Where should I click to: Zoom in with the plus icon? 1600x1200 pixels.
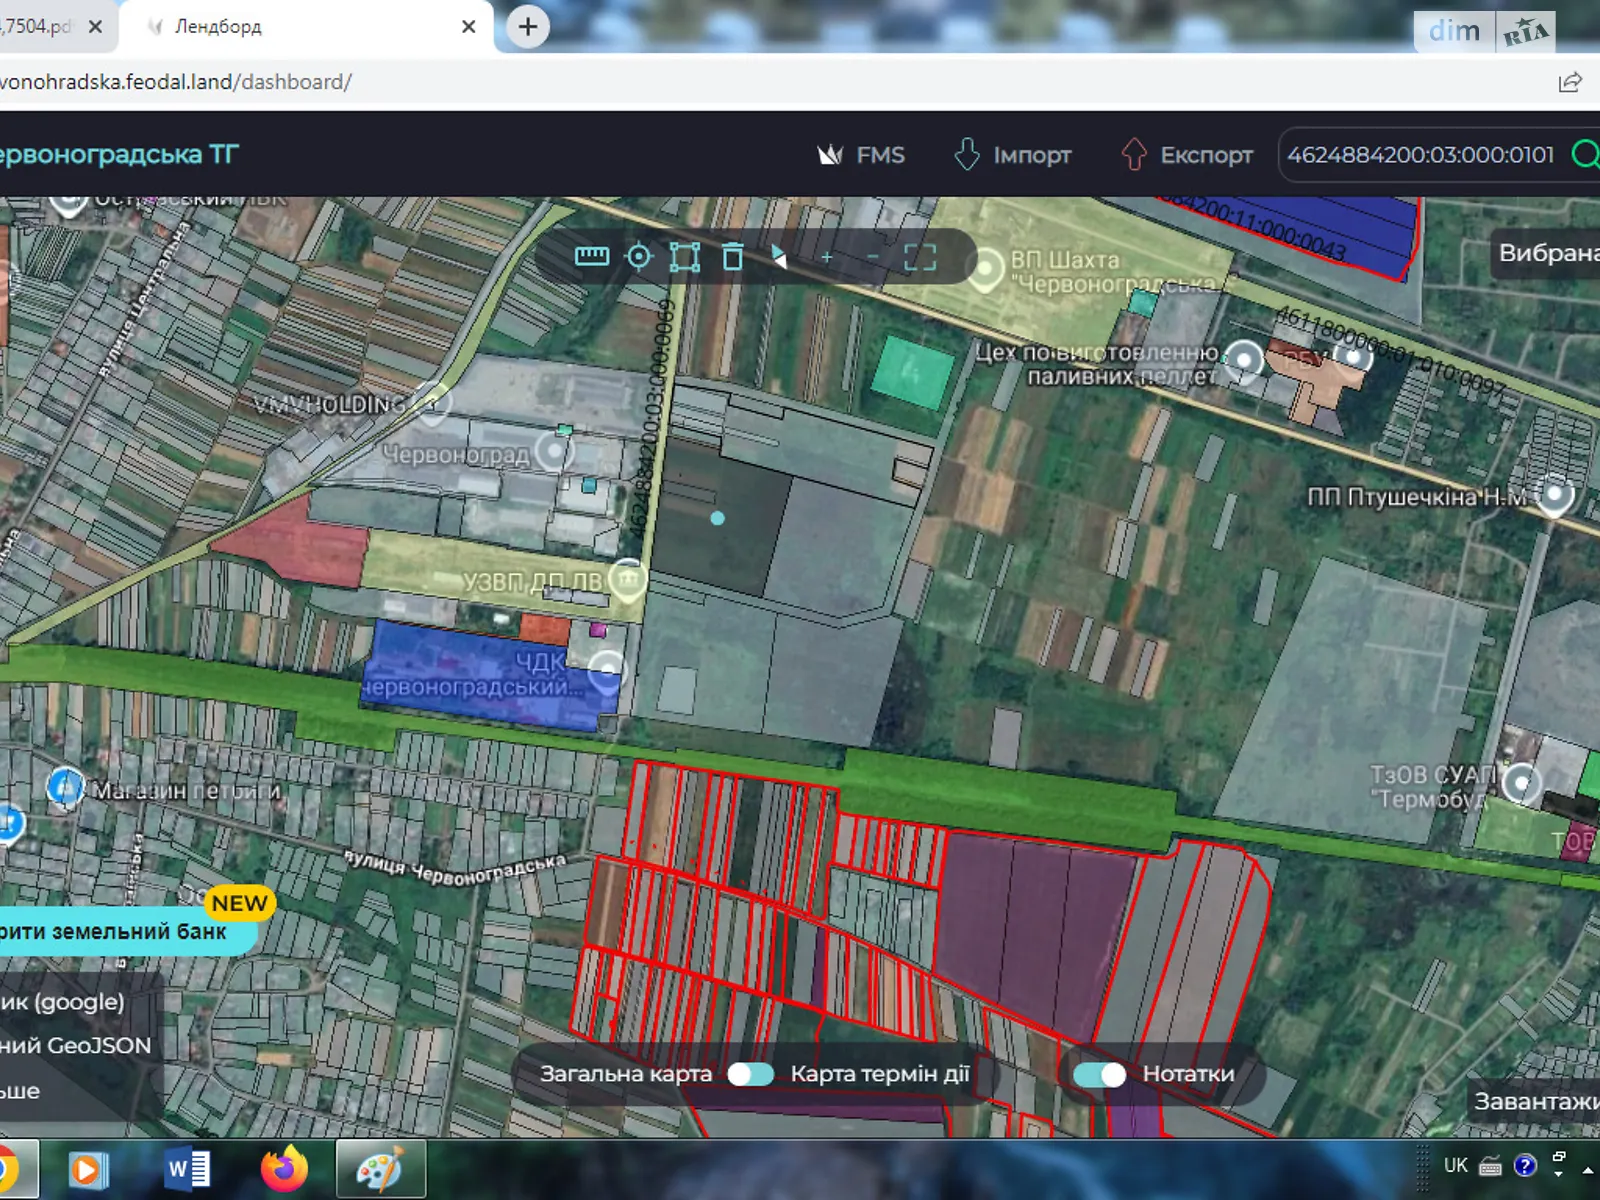pos(827,258)
